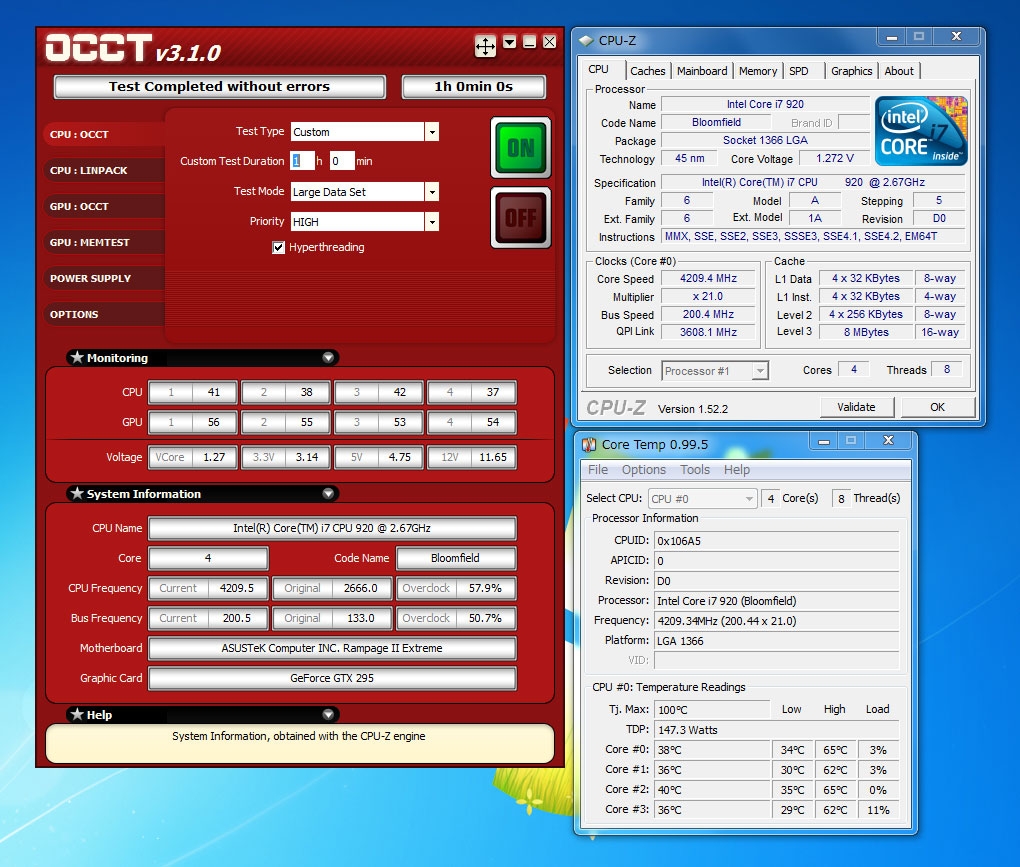
Task: Click the Bloomfield Code Name field in OCCT
Action: 456,558
